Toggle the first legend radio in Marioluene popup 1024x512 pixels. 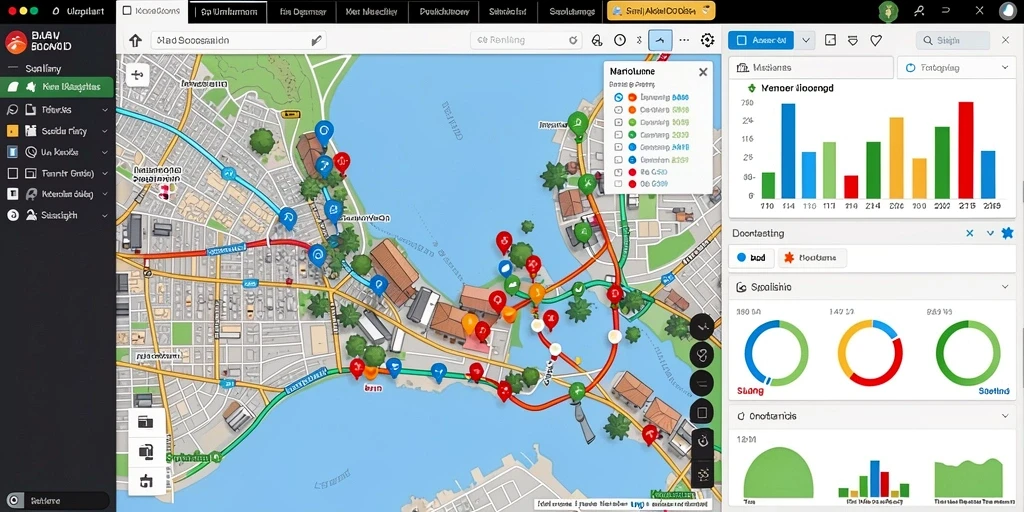[x=618, y=97]
